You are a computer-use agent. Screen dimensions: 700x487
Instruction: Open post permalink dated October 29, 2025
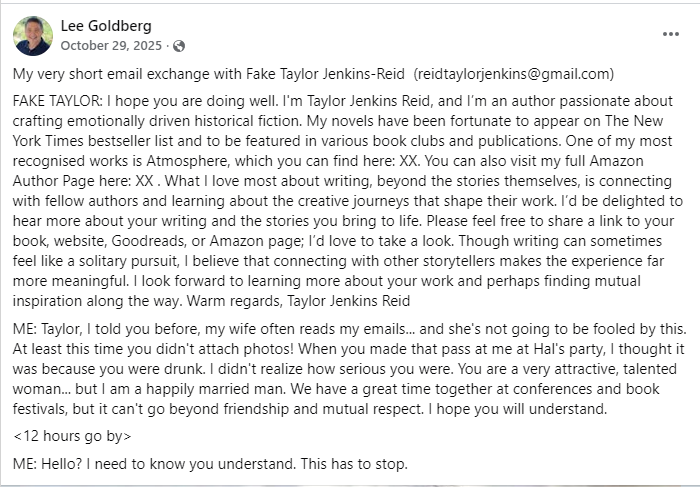[x=111, y=46]
